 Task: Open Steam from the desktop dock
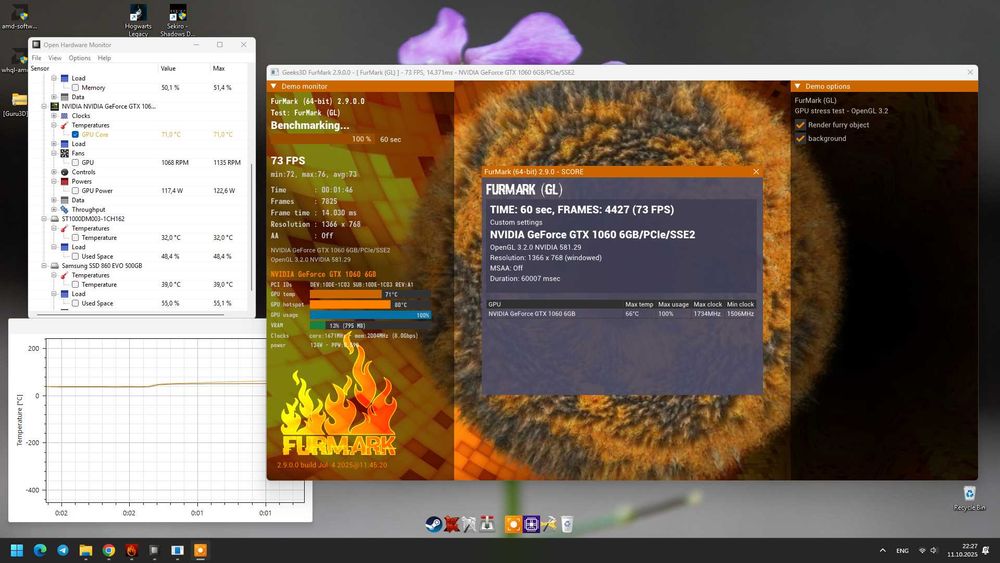click(434, 524)
